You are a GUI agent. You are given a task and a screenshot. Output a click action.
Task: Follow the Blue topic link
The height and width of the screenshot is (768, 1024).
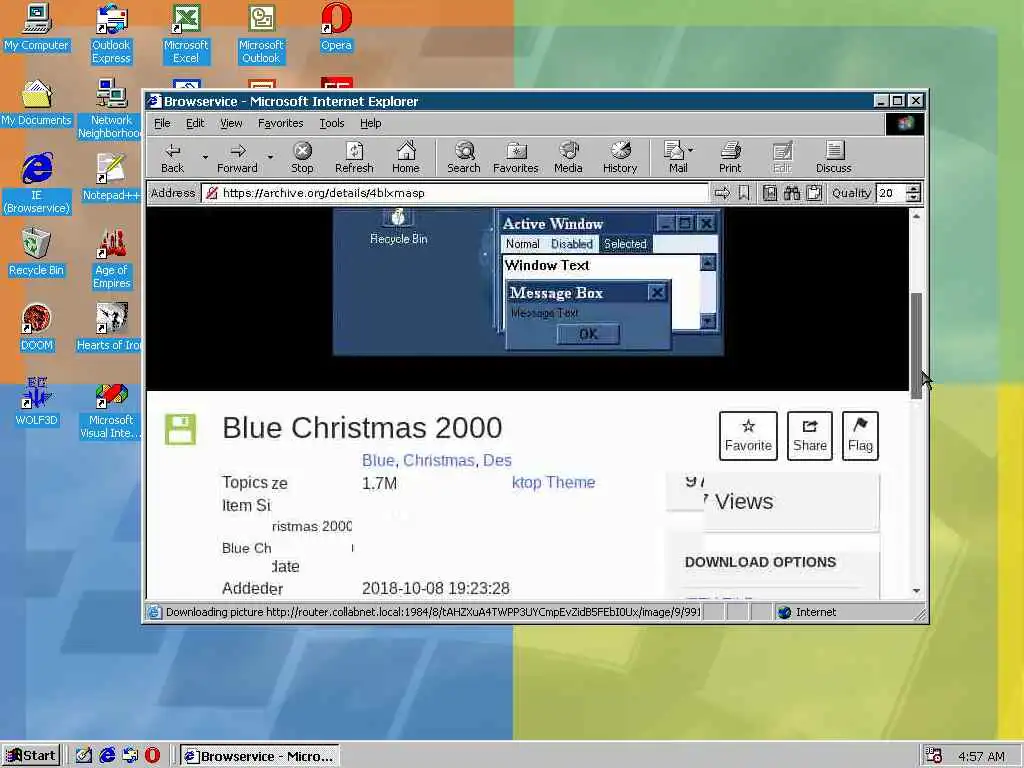378,460
